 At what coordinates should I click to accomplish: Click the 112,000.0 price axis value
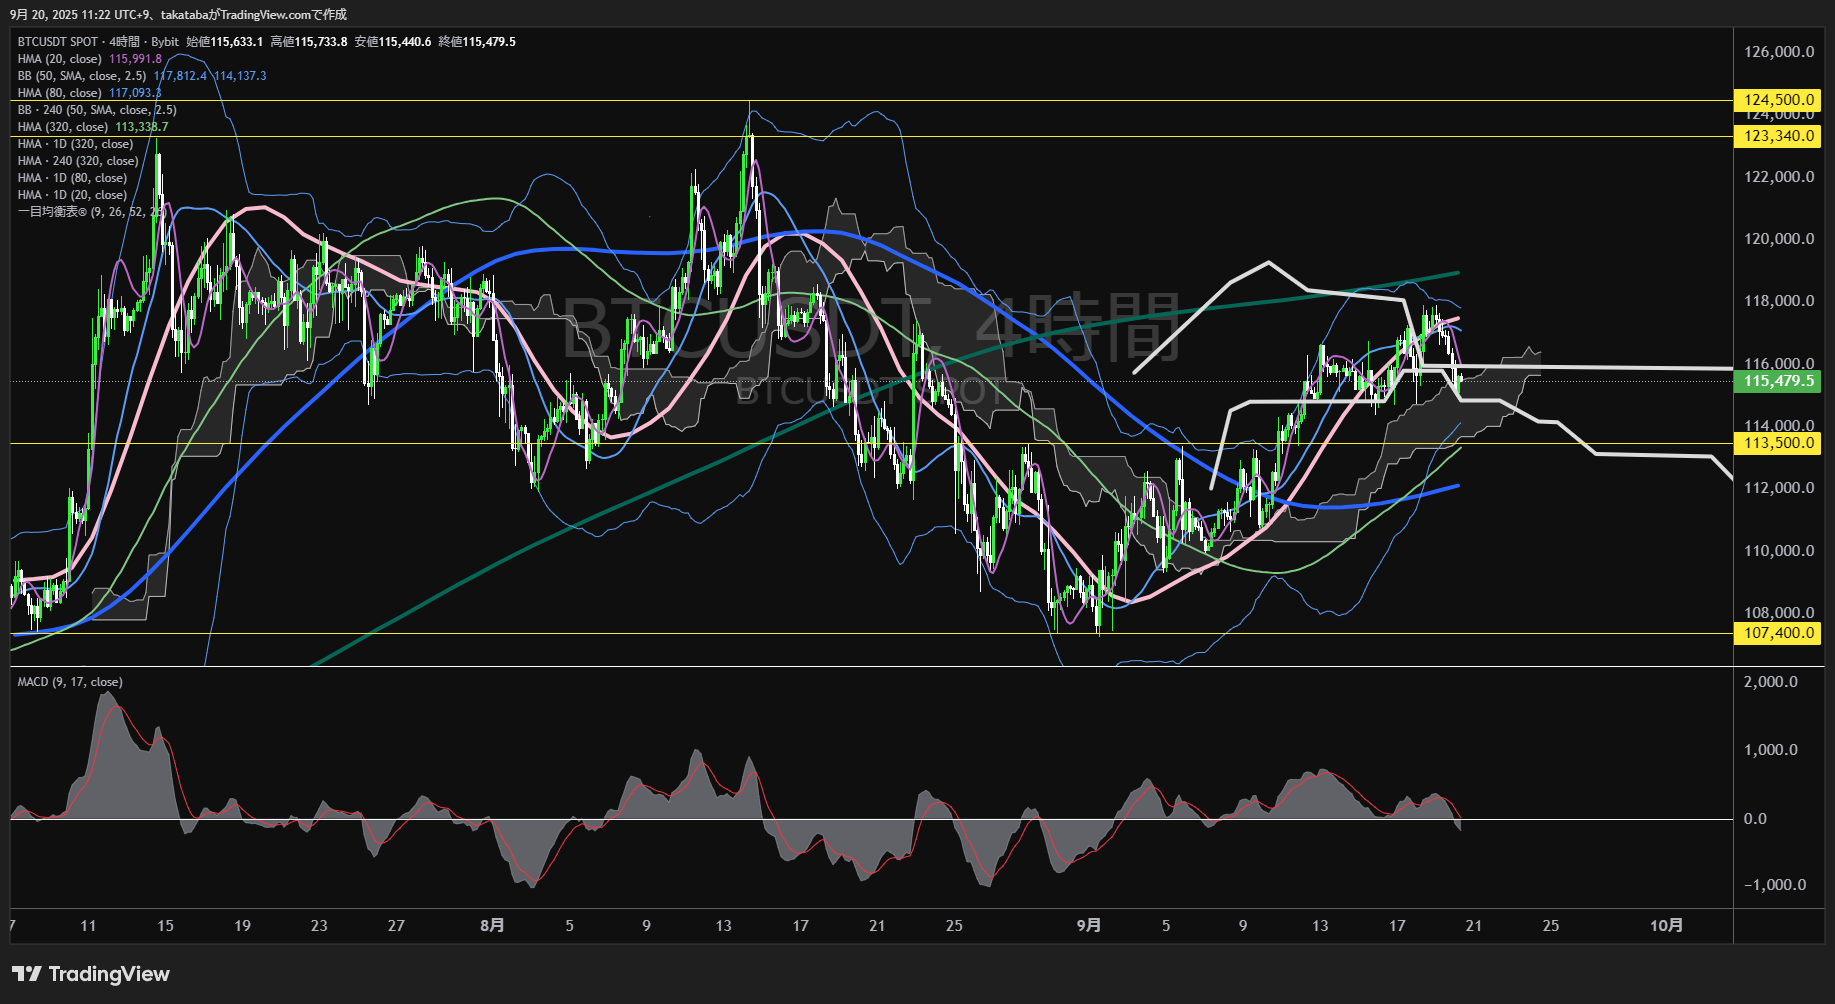pos(1779,488)
